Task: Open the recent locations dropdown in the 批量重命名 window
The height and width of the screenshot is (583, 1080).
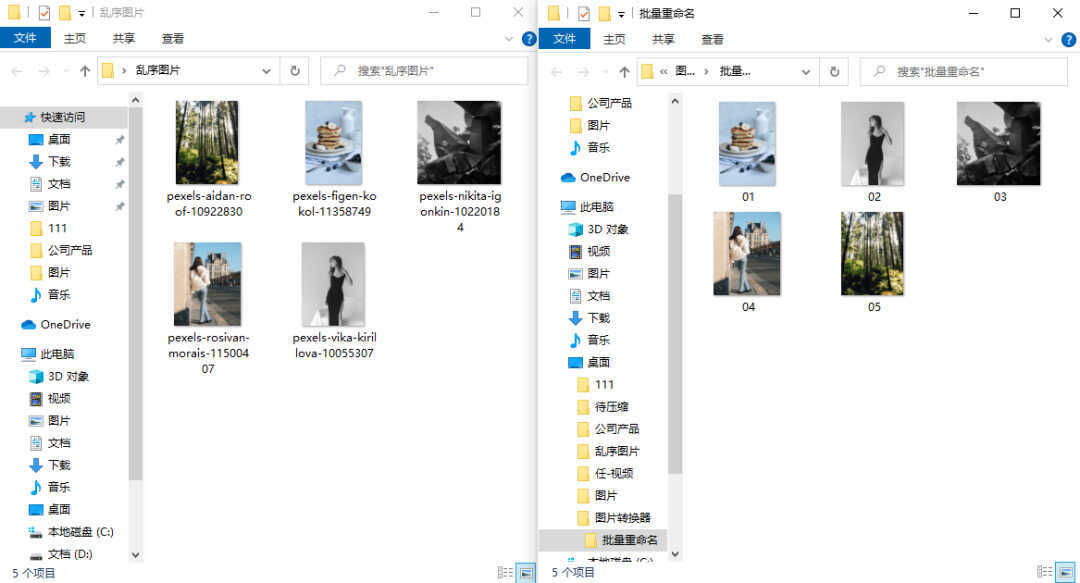Action: [605, 71]
